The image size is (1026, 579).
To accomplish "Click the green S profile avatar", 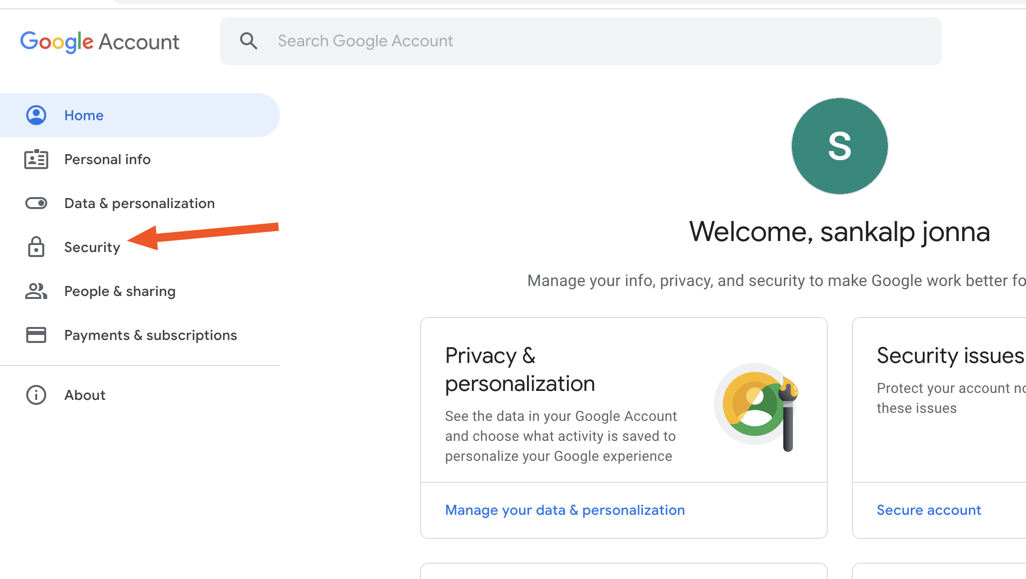I will coord(839,146).
